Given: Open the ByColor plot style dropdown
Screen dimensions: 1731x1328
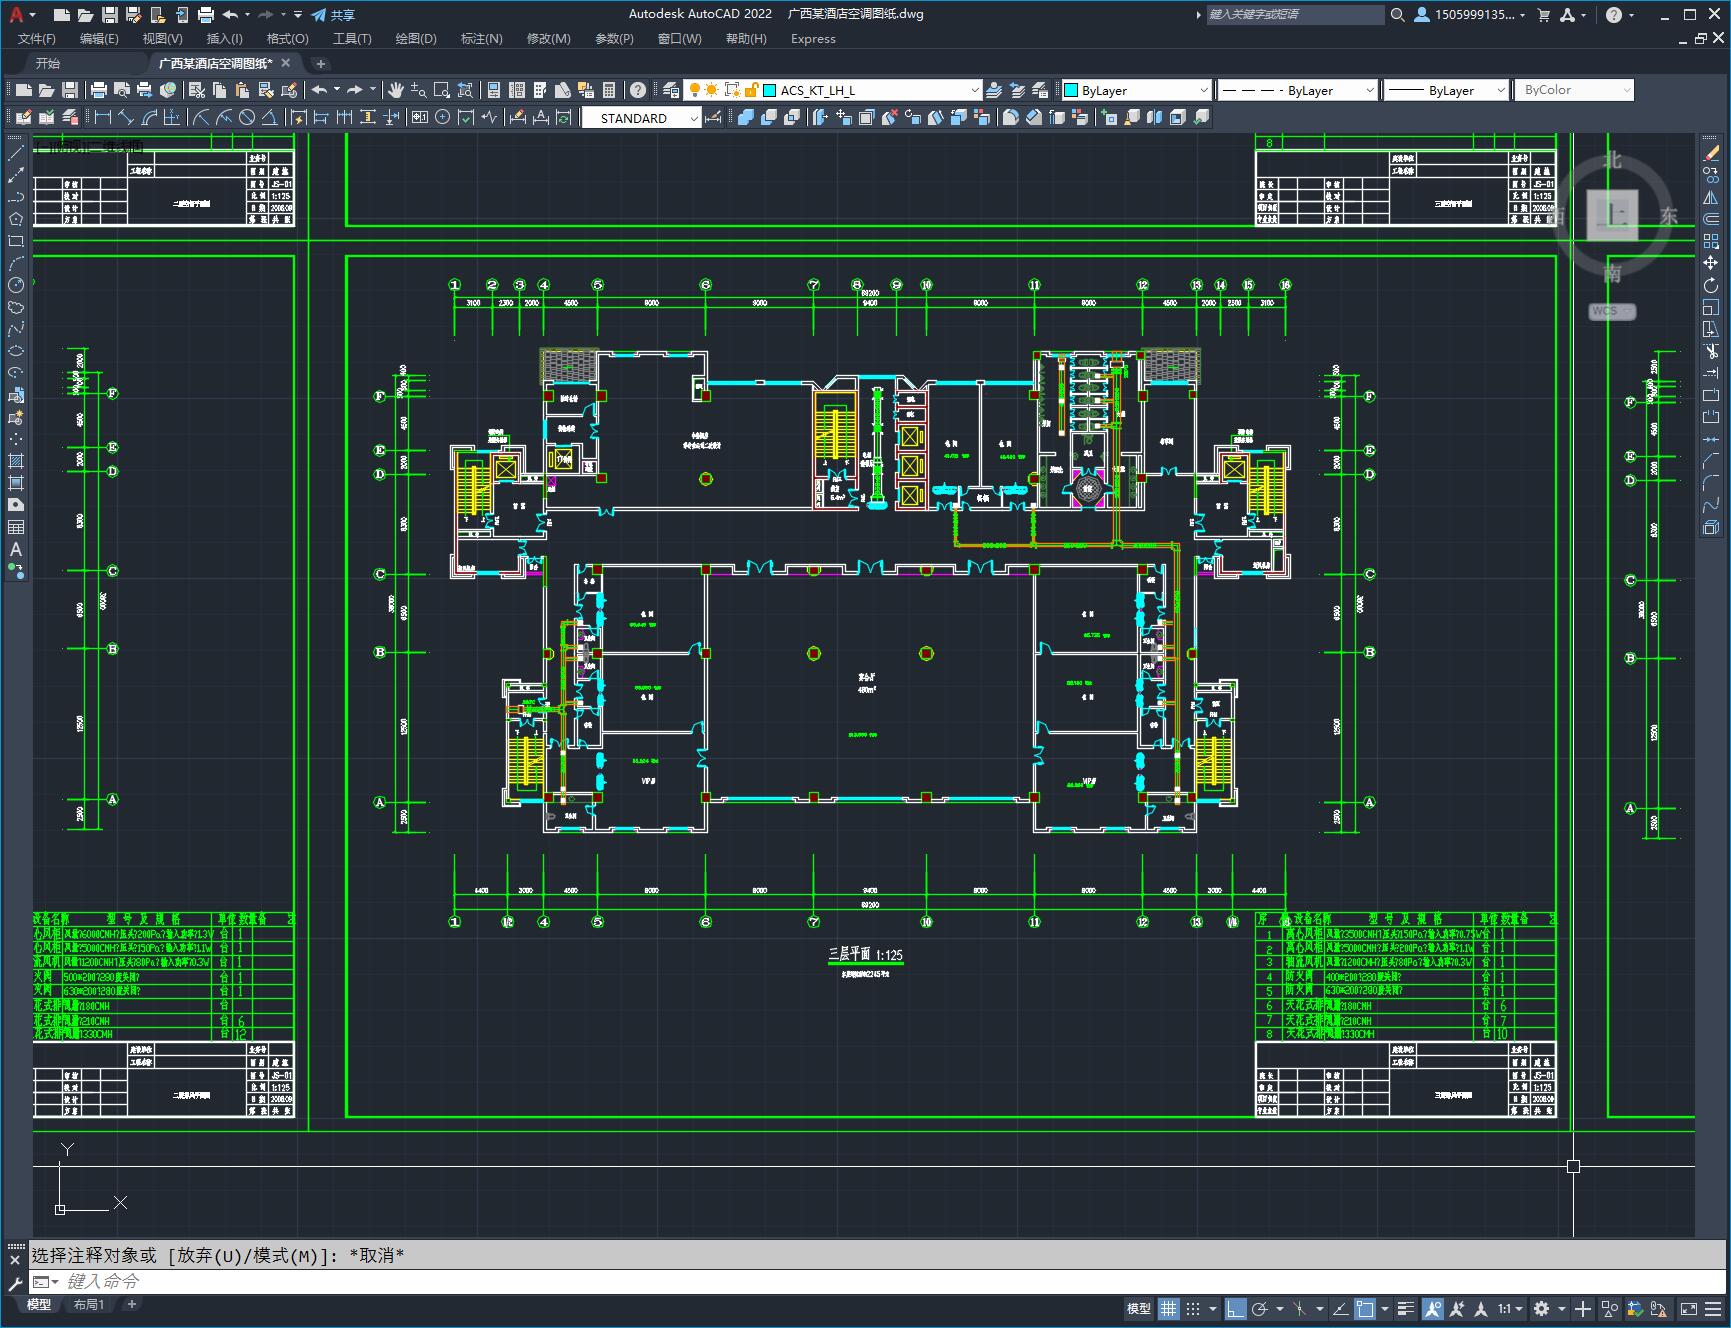Looking at the screenshot, I should coord(1574,90).
